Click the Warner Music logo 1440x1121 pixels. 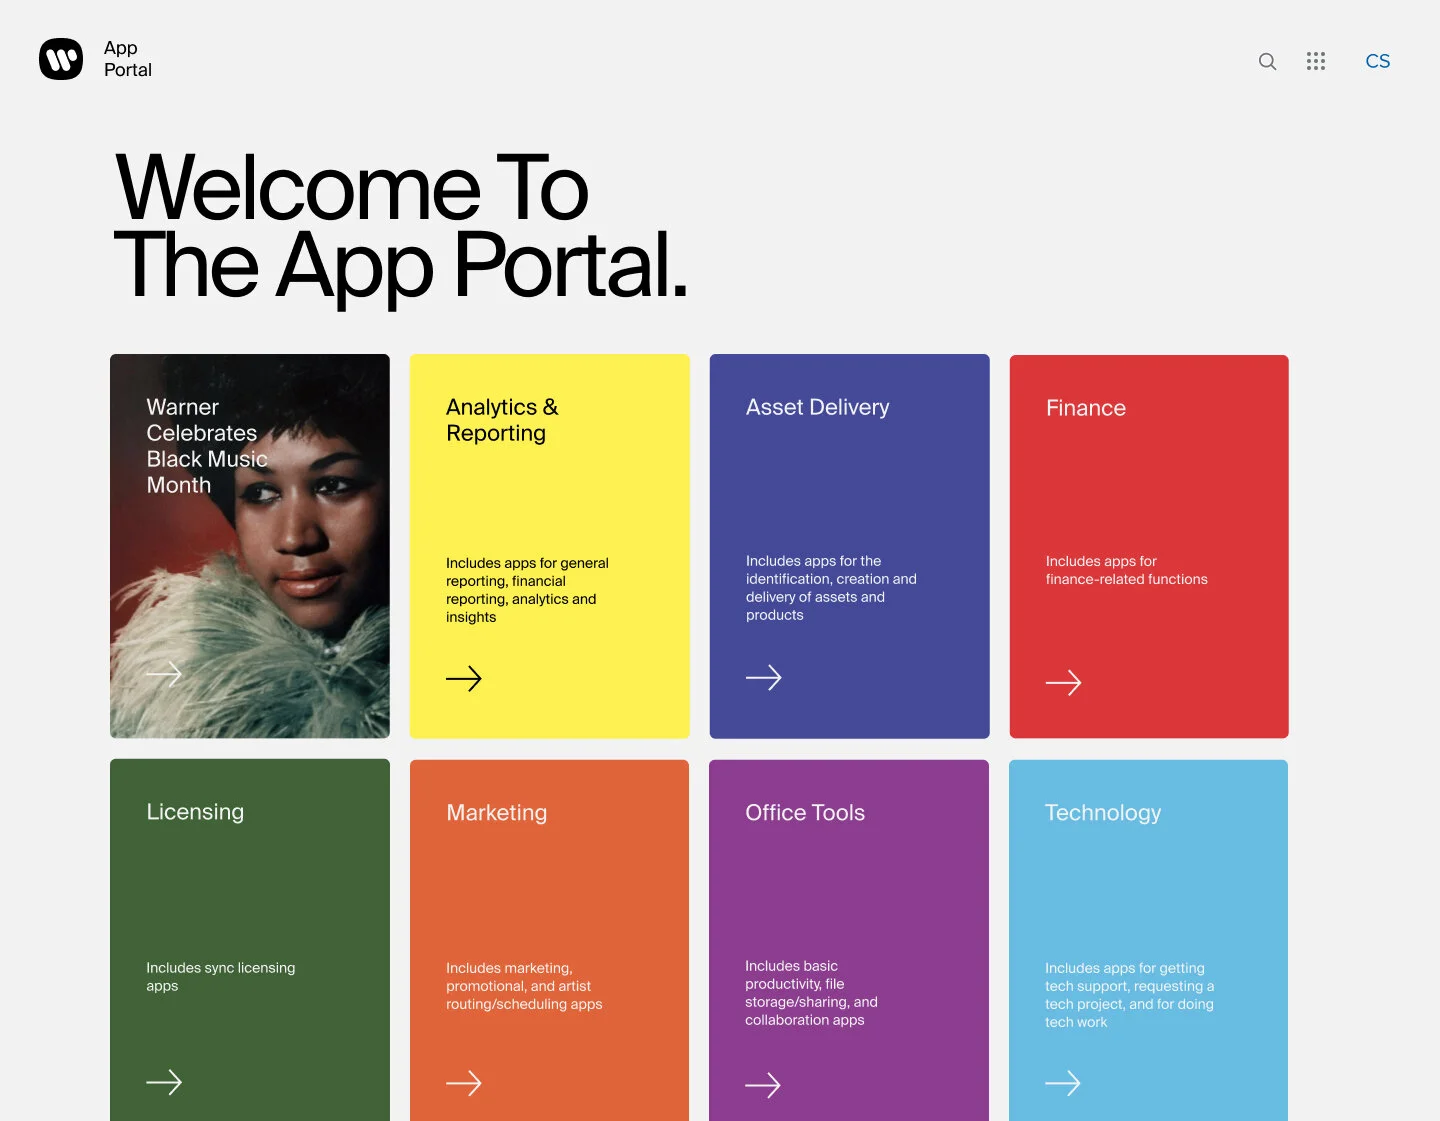tap(60, 58)
